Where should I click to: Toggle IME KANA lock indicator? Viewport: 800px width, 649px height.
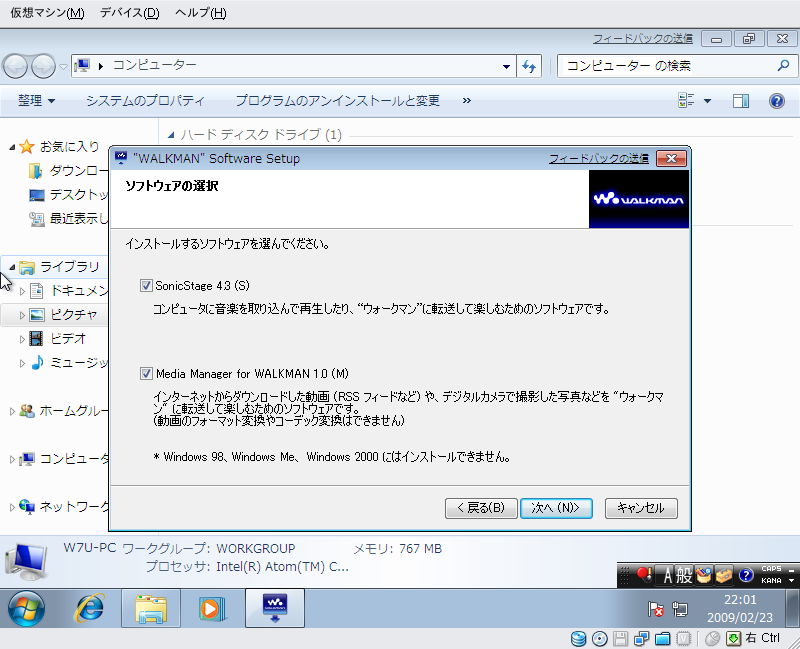771,581
